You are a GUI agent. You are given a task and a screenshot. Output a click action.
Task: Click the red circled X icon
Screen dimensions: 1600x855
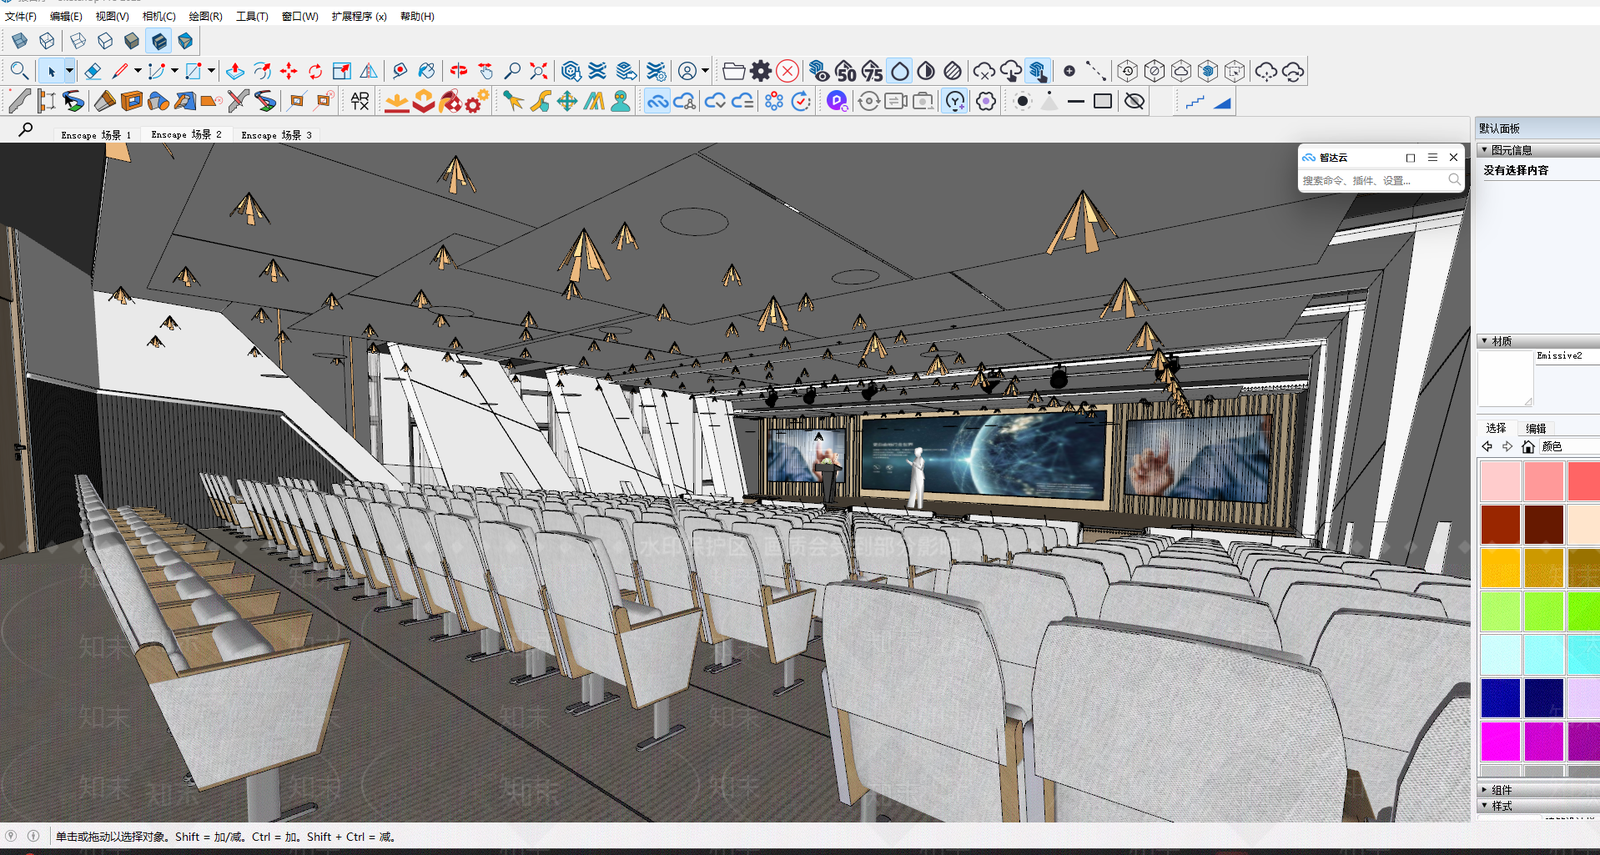(x=788, y=71)
